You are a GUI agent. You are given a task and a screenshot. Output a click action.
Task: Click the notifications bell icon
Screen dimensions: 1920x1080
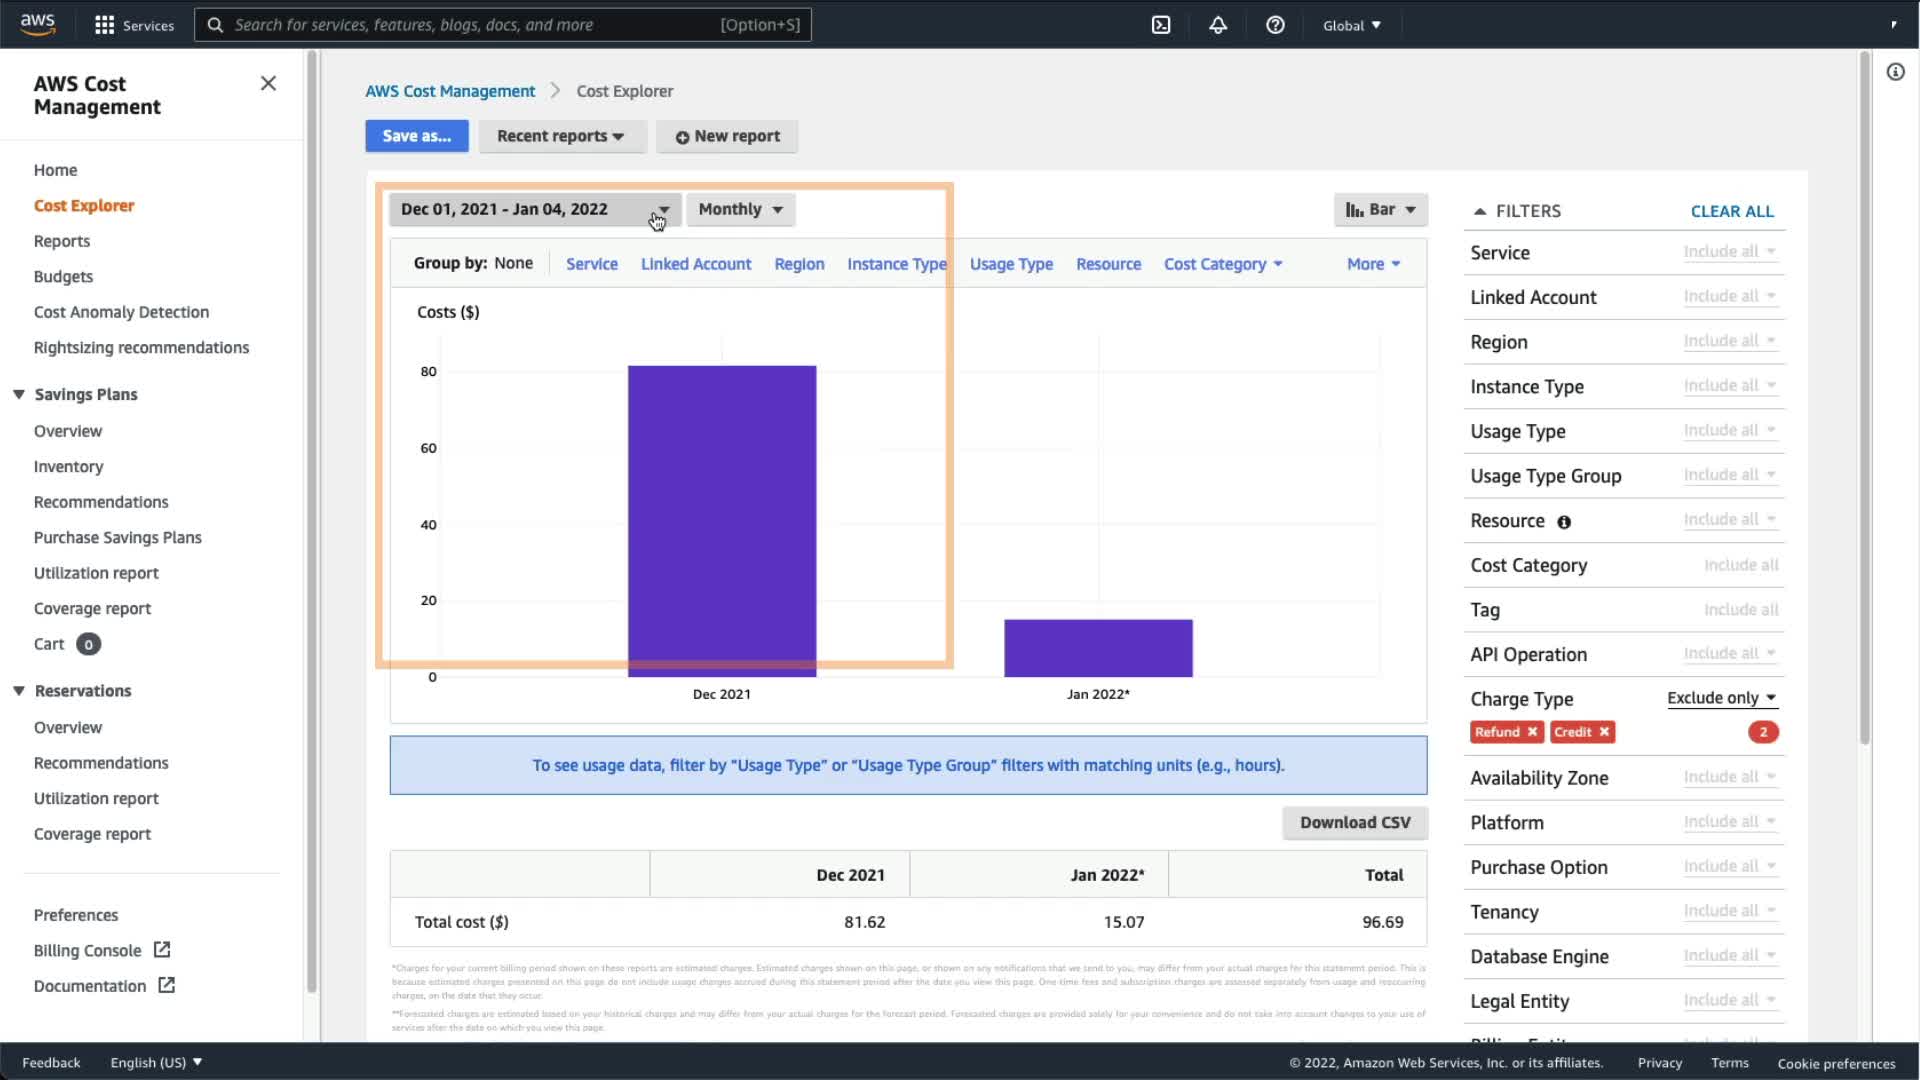pyautogui.click(x=1218, y=25)
